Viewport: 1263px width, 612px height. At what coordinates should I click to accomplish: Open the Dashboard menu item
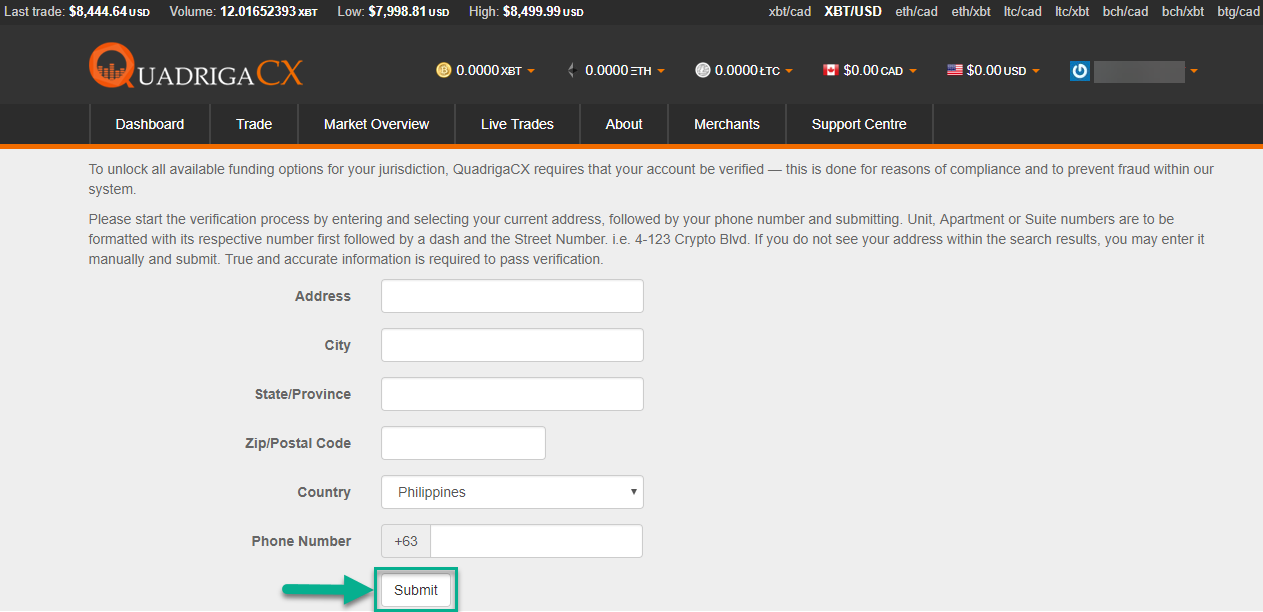pos(150,124)
